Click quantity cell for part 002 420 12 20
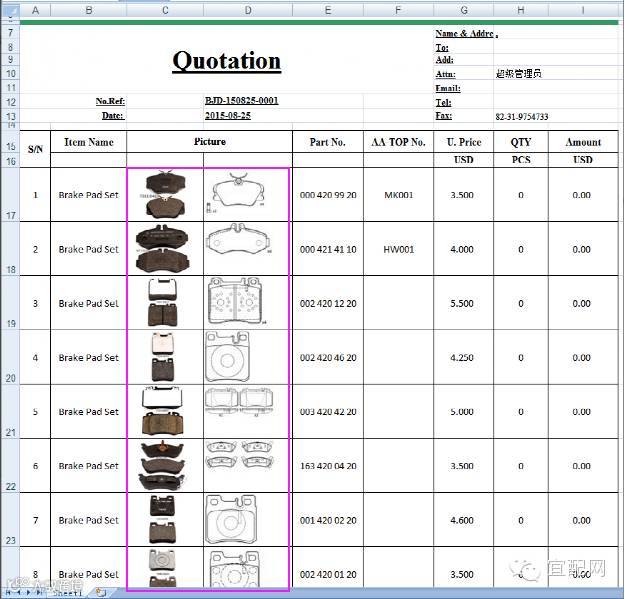Image resolution: width=625 pixels, height=599 pixels. tap(521, 303)
